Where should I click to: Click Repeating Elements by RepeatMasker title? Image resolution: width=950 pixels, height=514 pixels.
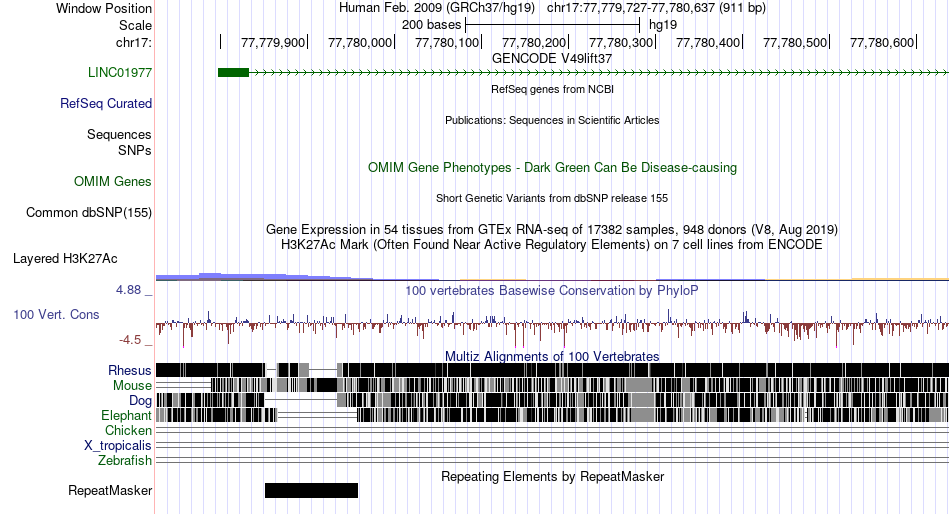[x=552, y=476]
